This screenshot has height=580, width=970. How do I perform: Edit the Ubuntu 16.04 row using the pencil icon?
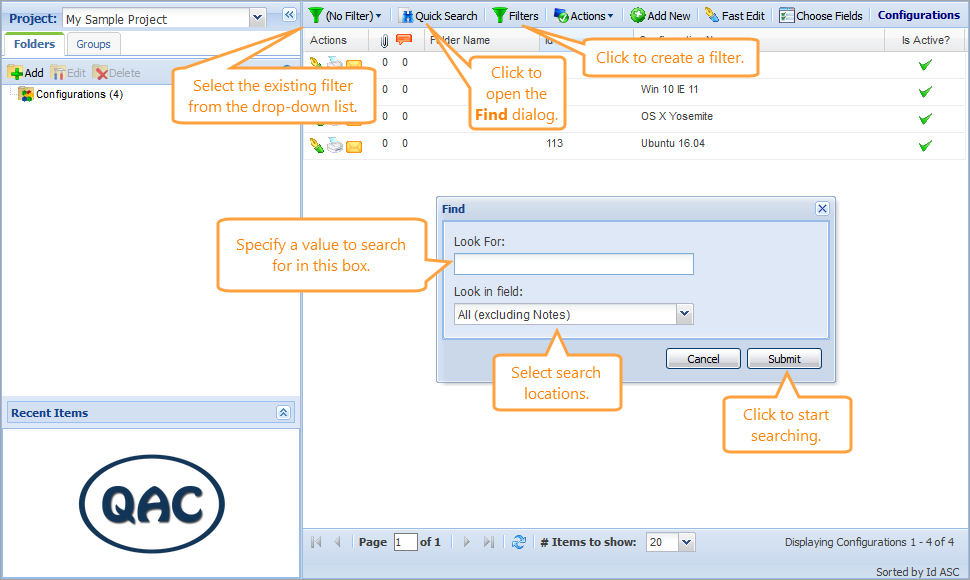317,144
